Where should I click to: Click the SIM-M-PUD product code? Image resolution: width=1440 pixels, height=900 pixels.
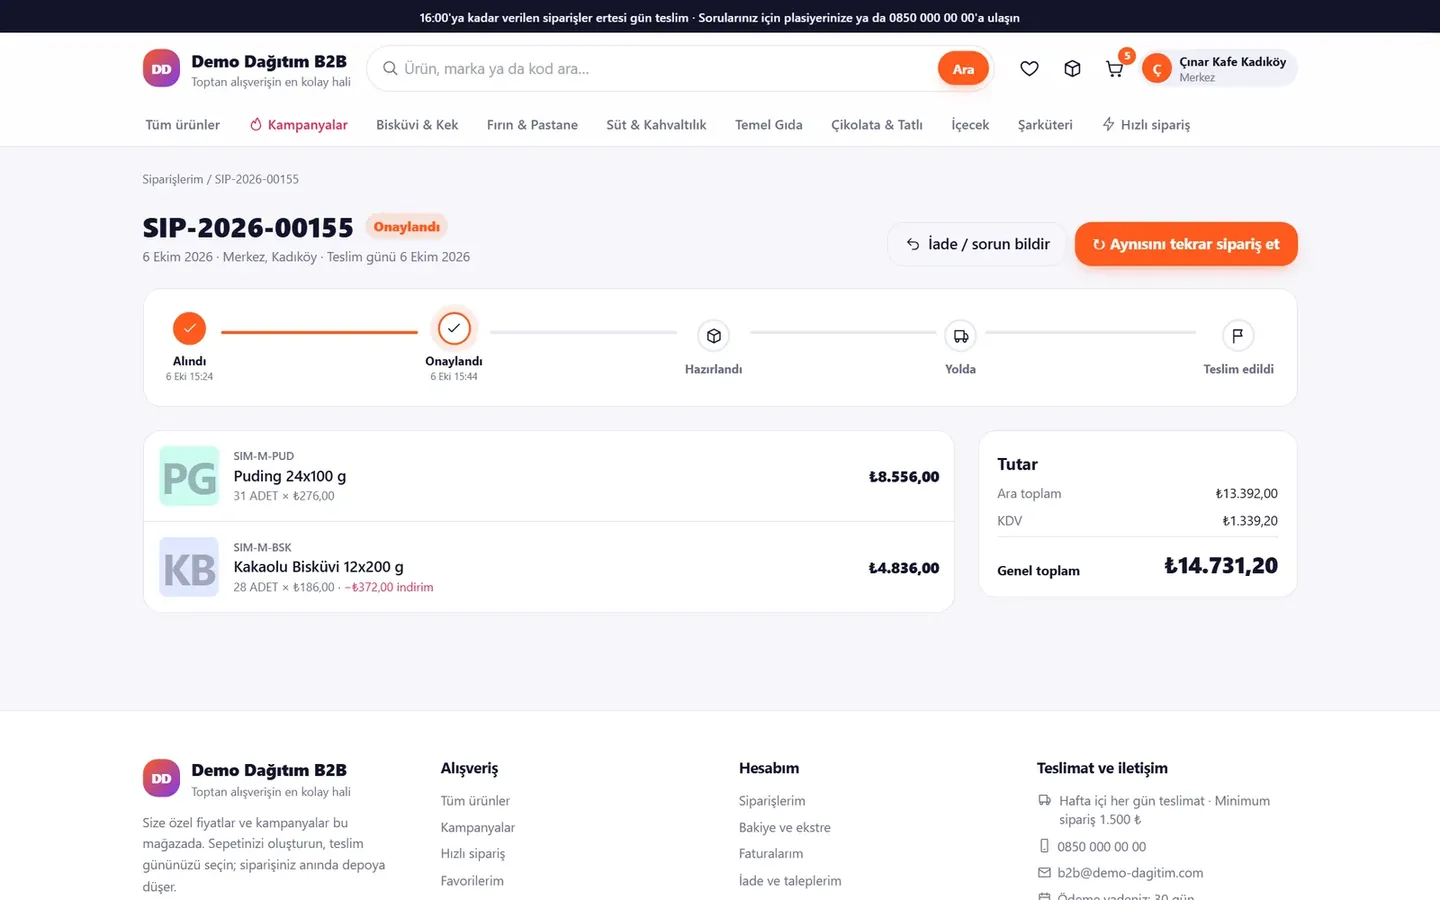264,456
